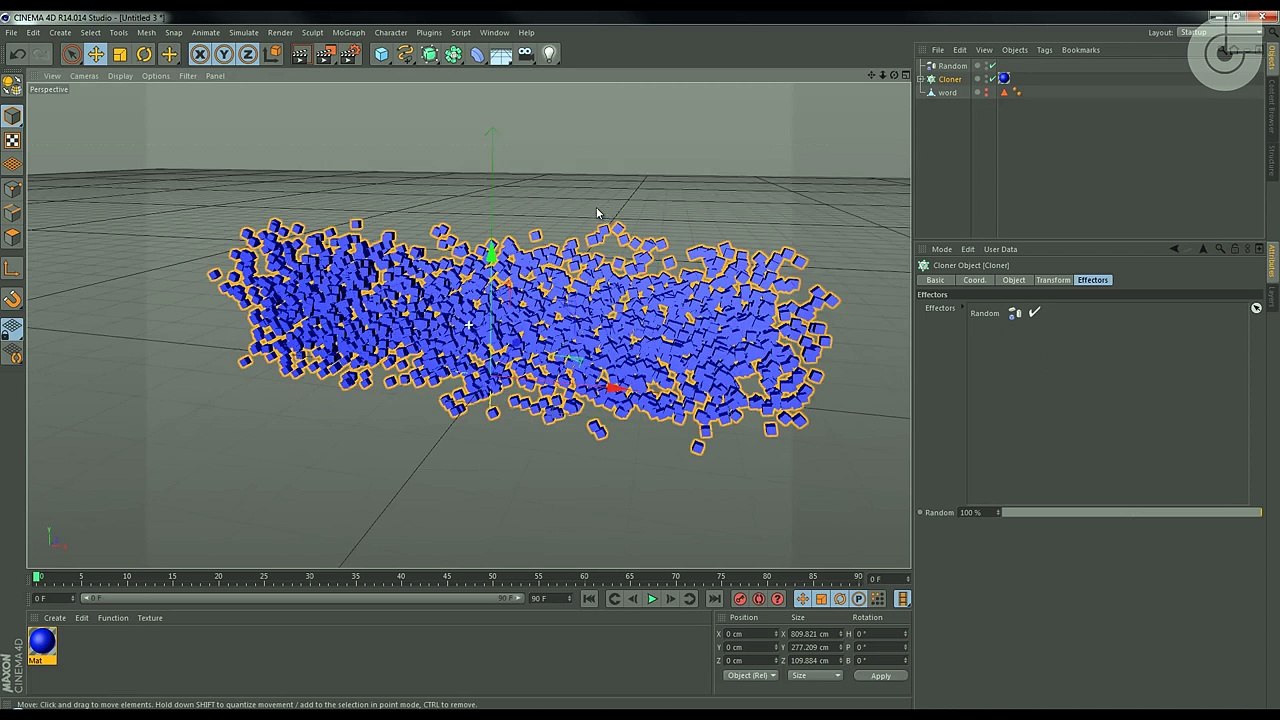This screenshot has height=720, width=1280.
Task: Open Texture menu in material manager
Action: coord(150,618)
